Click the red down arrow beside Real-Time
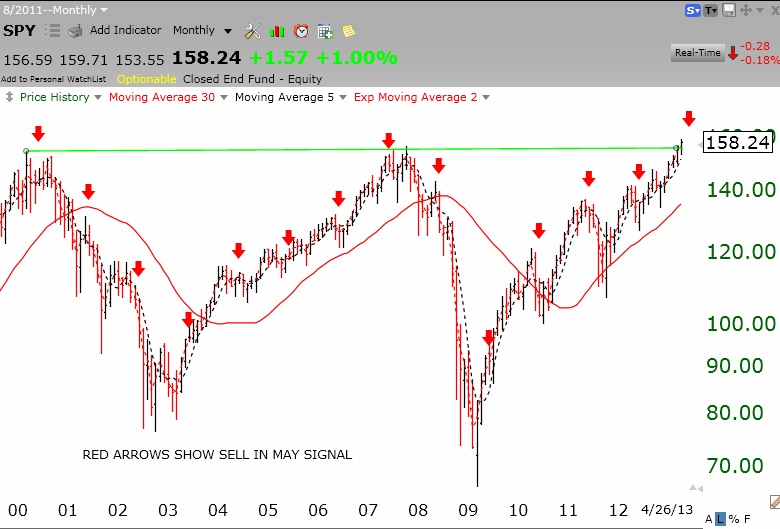 click(x=733, y=53)
